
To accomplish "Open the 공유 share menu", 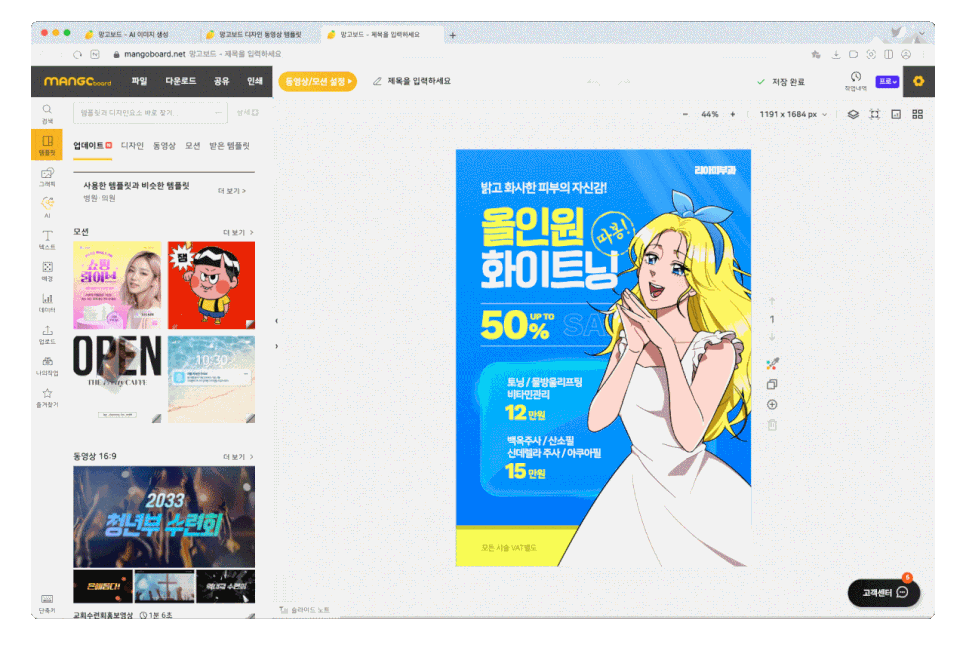I will [221, 81].
